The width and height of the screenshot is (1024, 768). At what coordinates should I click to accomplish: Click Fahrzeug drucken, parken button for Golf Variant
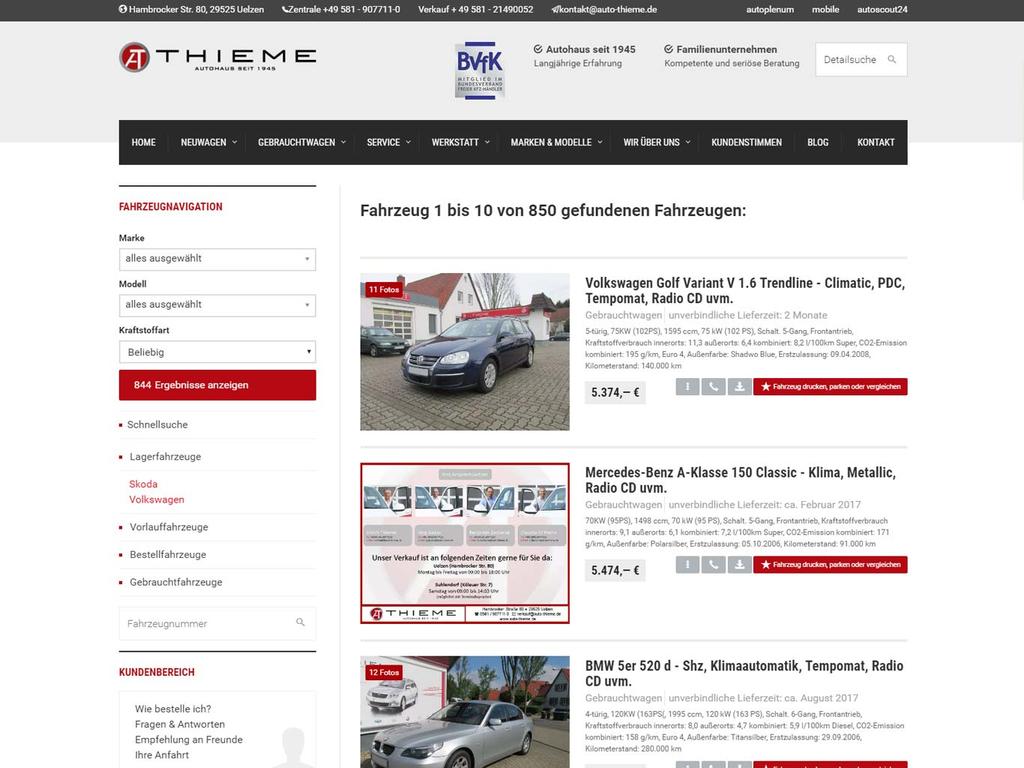click(x=830, y=387)
